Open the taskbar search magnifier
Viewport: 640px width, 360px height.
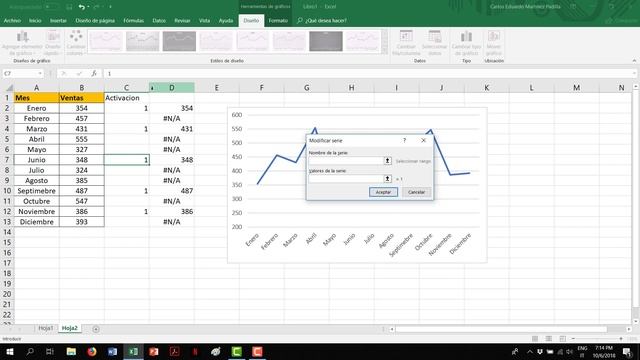30,351
